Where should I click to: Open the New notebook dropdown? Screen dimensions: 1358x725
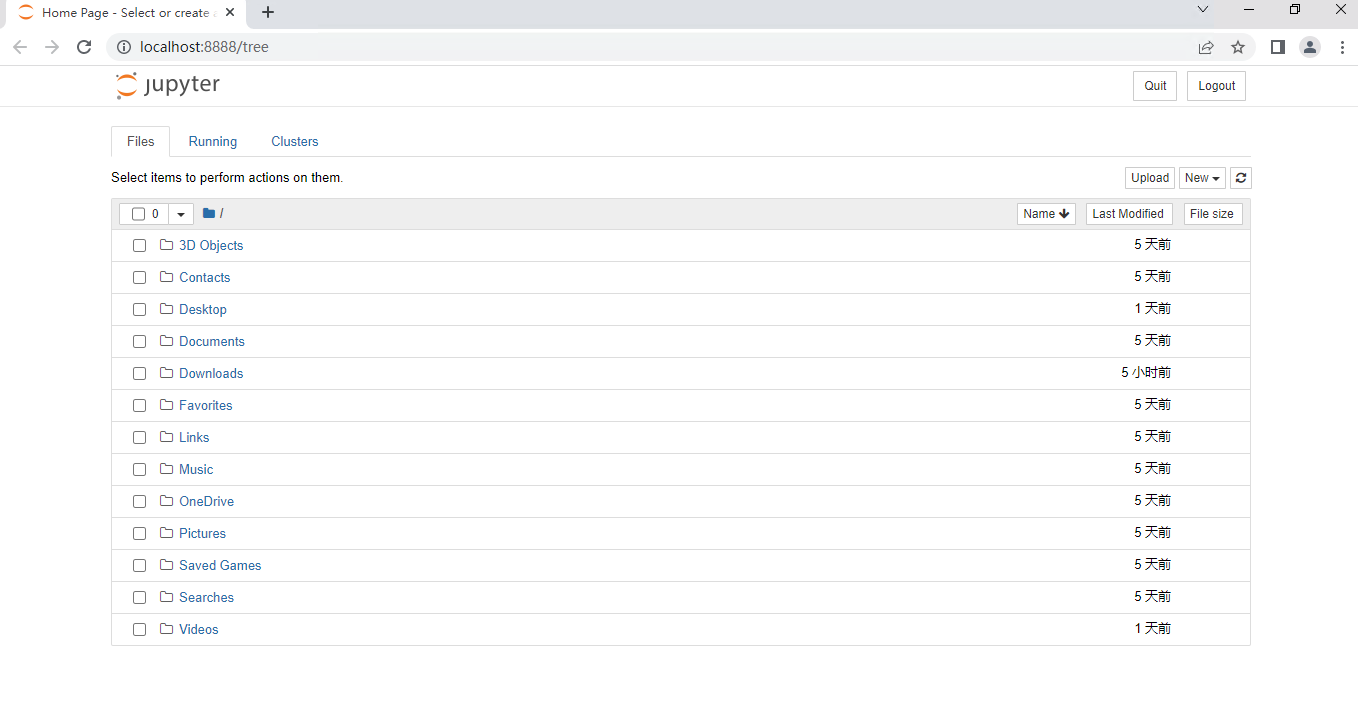pyautogui.click(x=1202, y=178)
